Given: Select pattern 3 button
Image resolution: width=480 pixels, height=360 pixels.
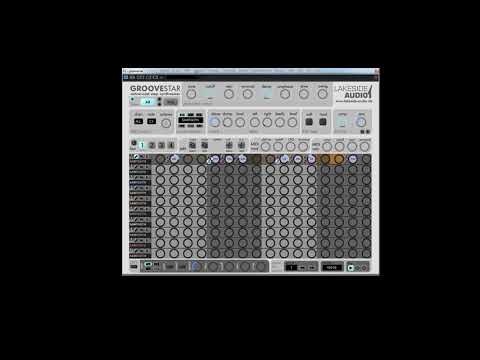Looking at the screenshot, I should [162, 145].
